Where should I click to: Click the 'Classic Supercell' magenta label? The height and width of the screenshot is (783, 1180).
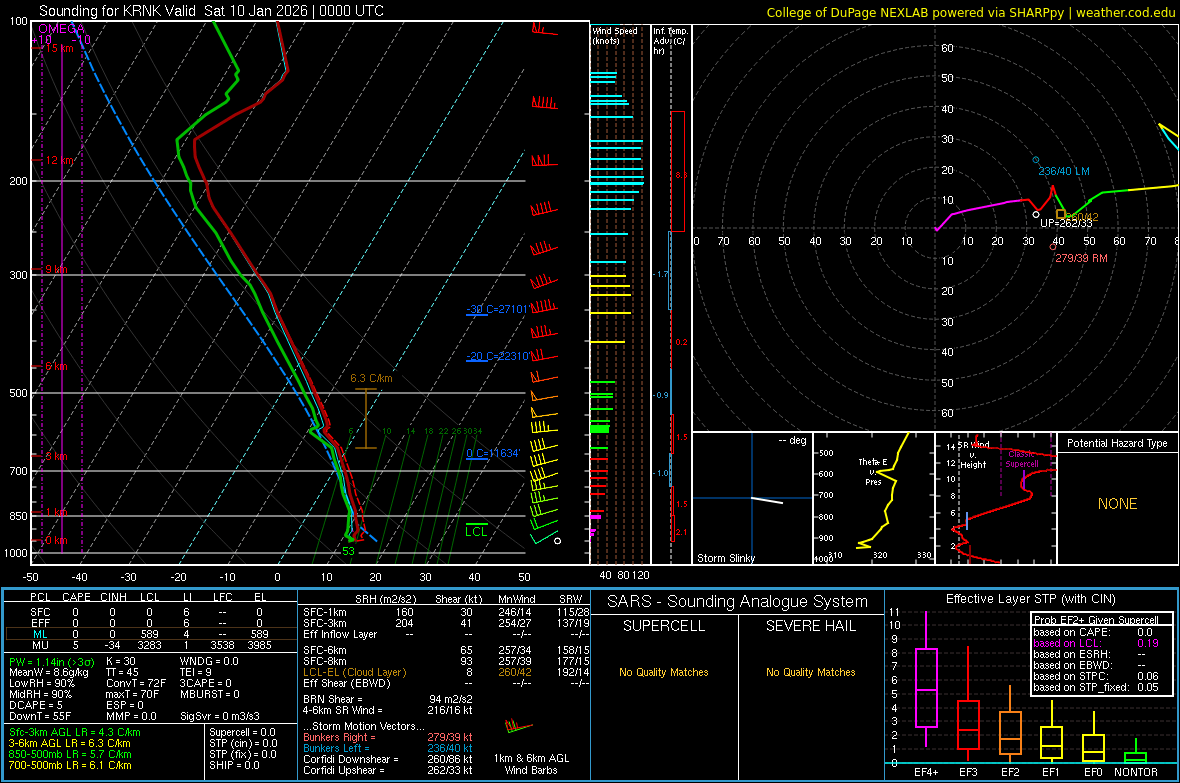pyautogui.click(x=1022, y=459)
